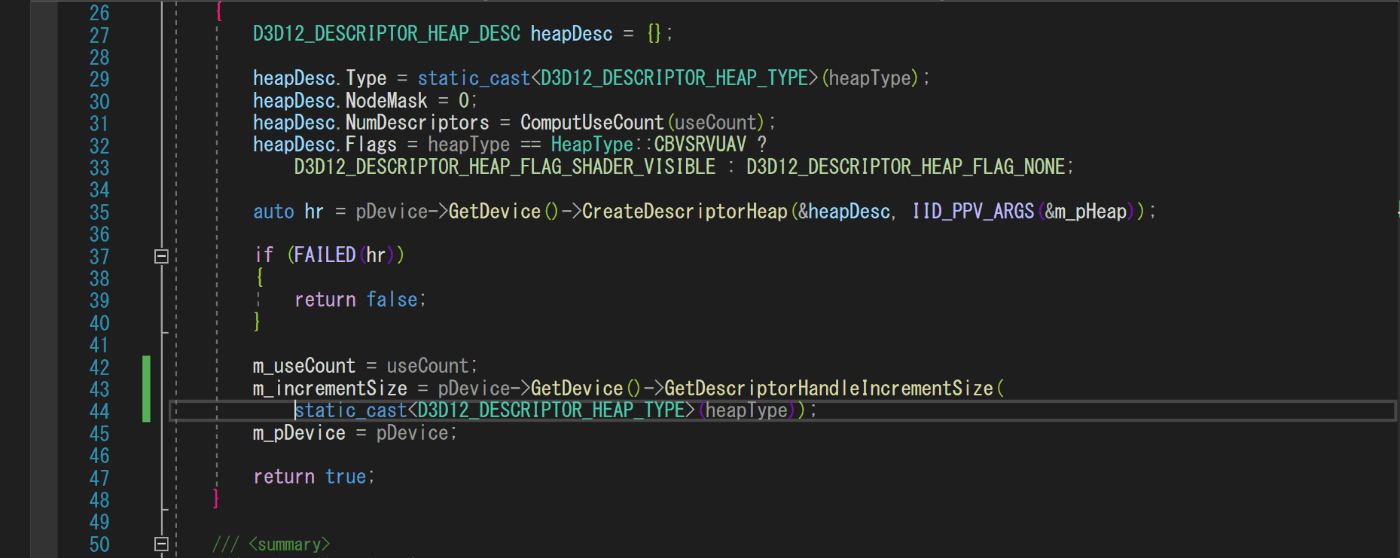Place cursor on static_cast on line 29
This screenshot has height=558, width=1400.
pos(474,79)
